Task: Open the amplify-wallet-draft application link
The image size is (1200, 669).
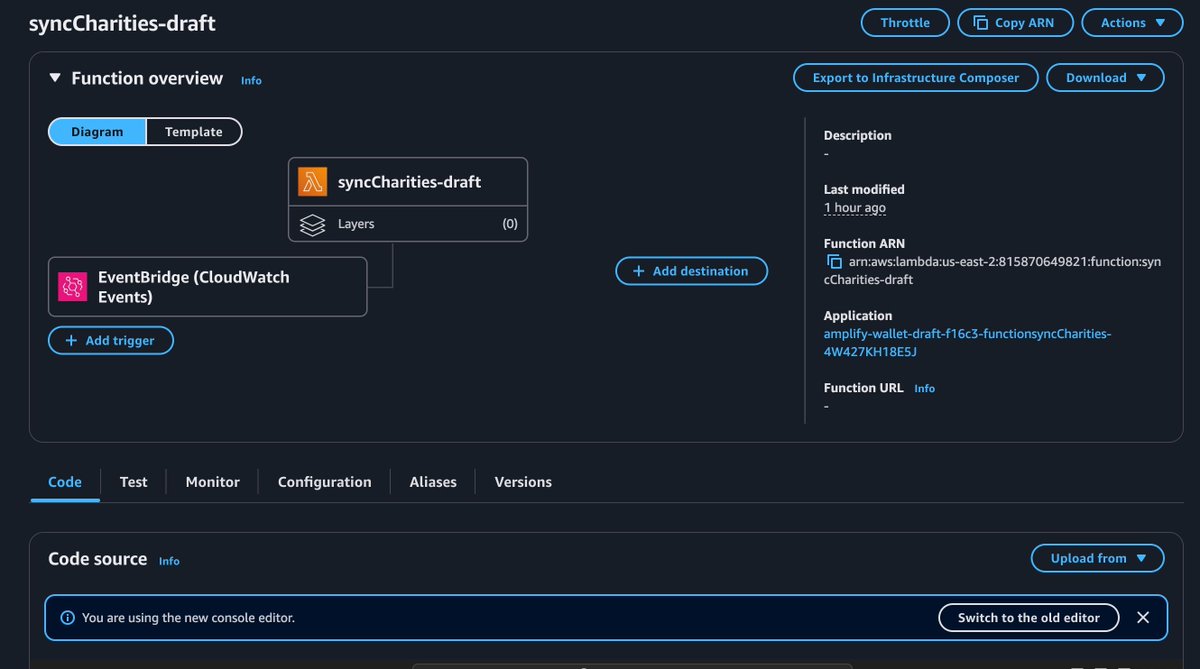Action: click(967, 343)
